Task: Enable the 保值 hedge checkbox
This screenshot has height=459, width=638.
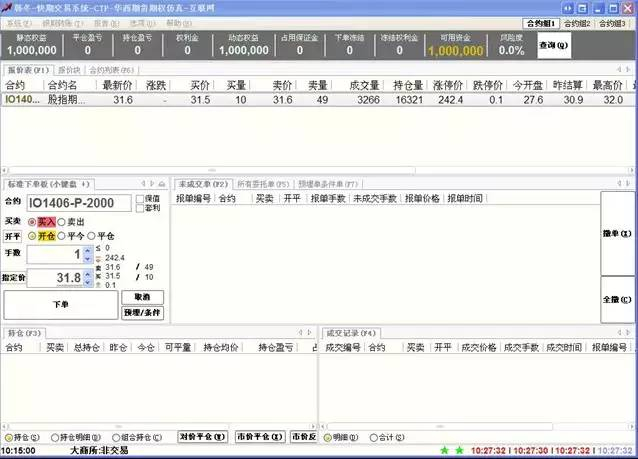Action: point(140,199)
